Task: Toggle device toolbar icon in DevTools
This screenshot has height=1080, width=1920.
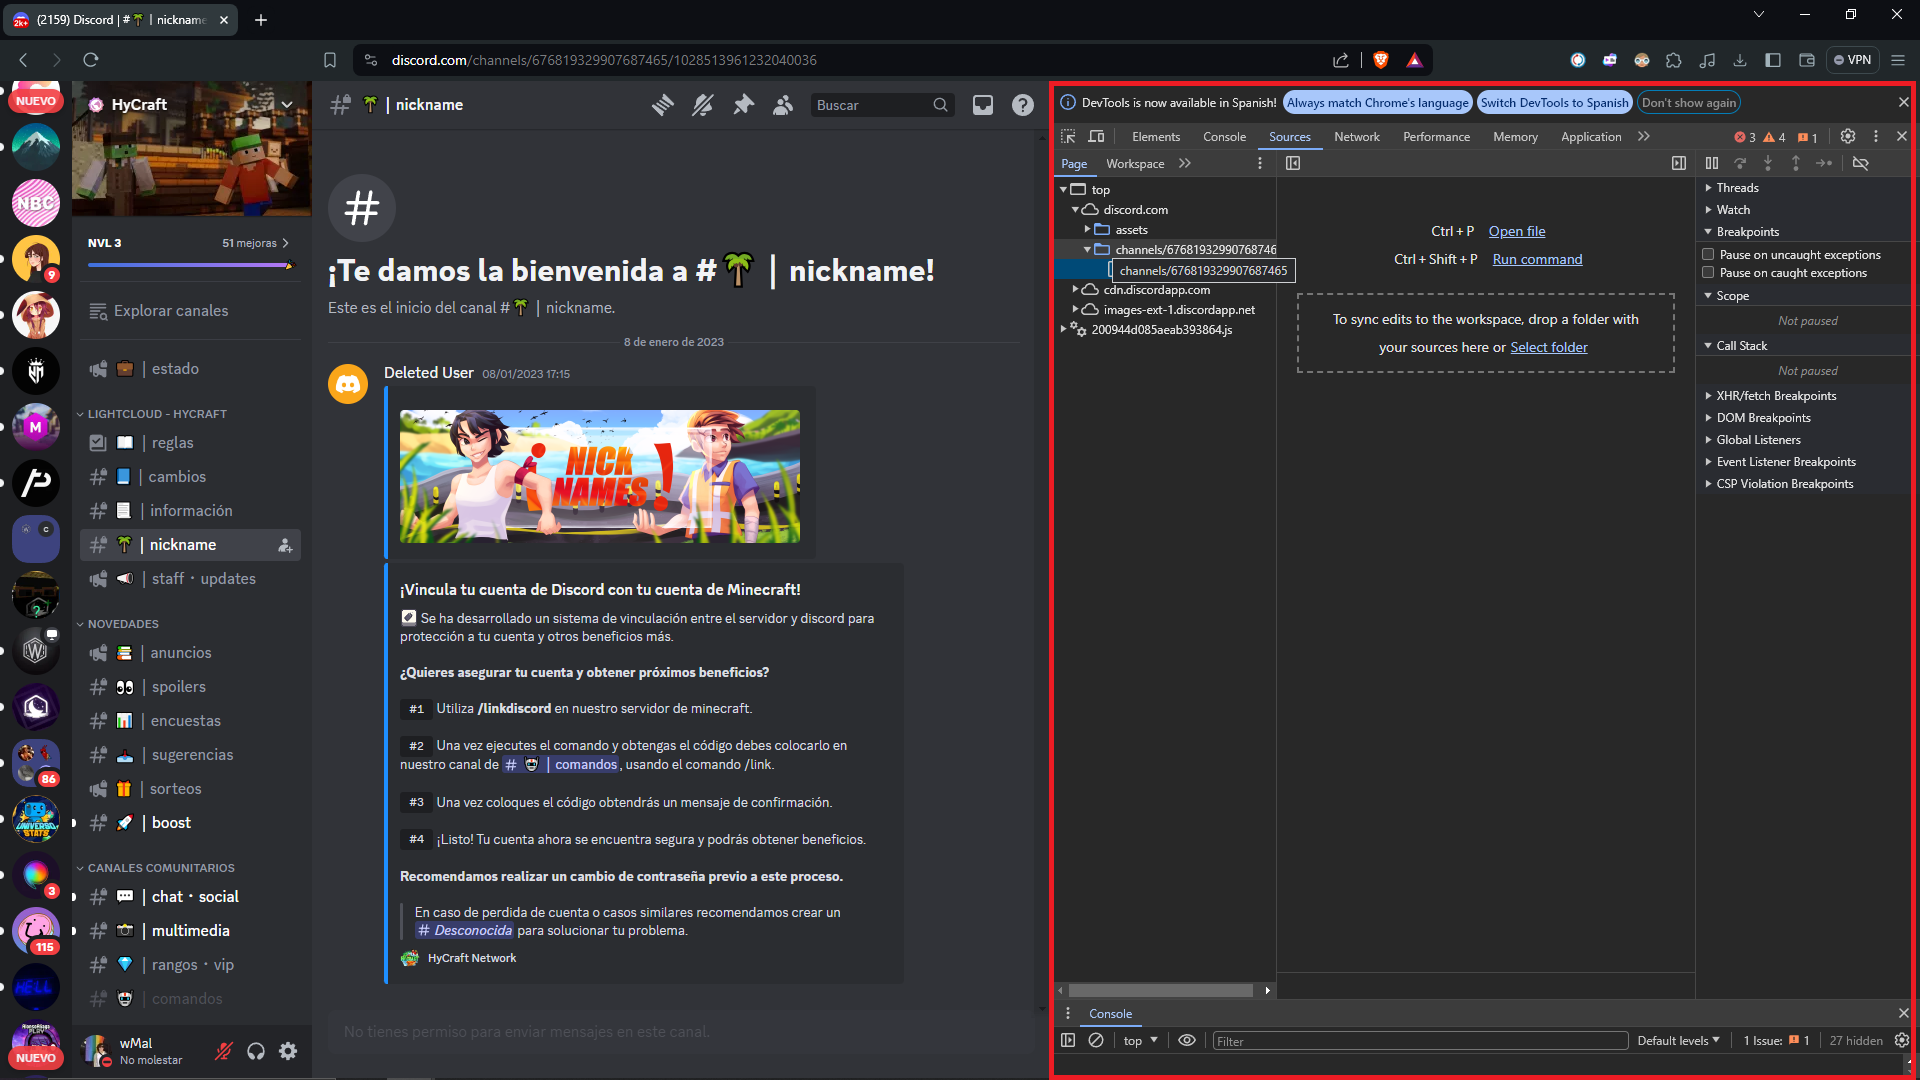Action: pyautogui.click(x=1097, y=137)
